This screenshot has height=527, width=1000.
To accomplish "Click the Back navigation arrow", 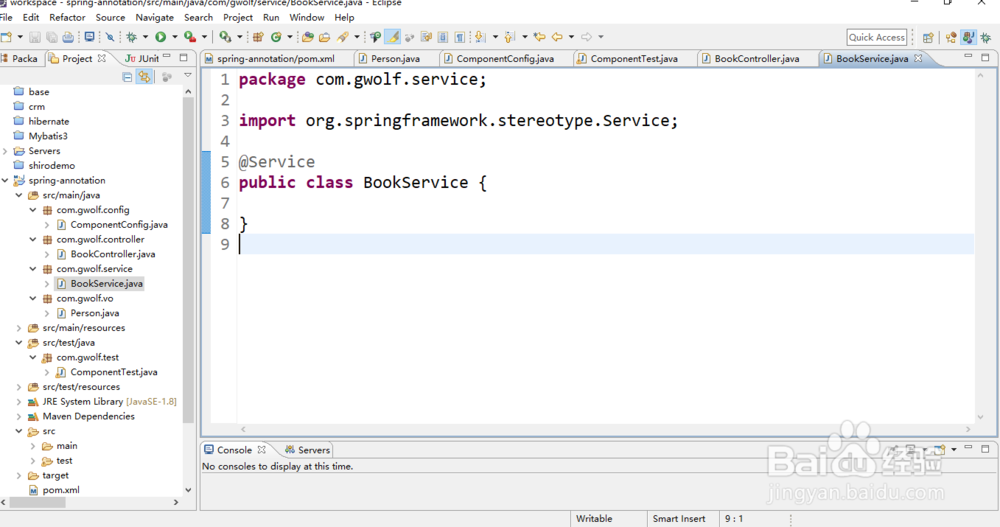I will (557, 37).
